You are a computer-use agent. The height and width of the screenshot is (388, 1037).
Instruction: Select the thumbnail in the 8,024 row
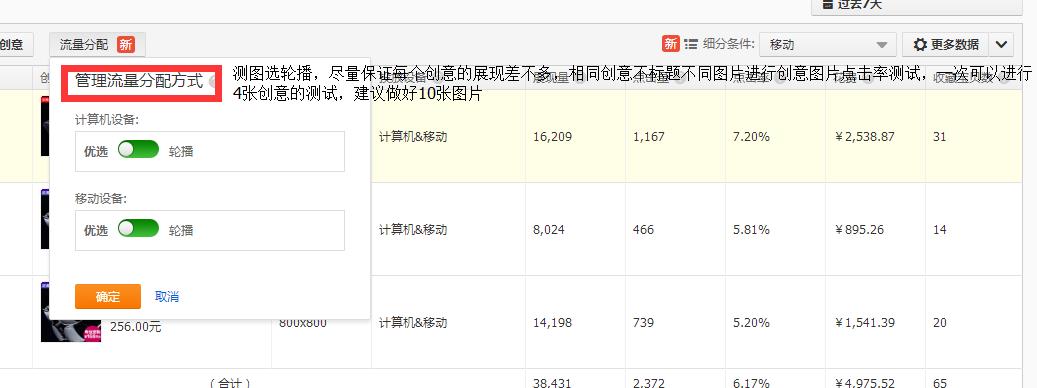pos(45,219)
